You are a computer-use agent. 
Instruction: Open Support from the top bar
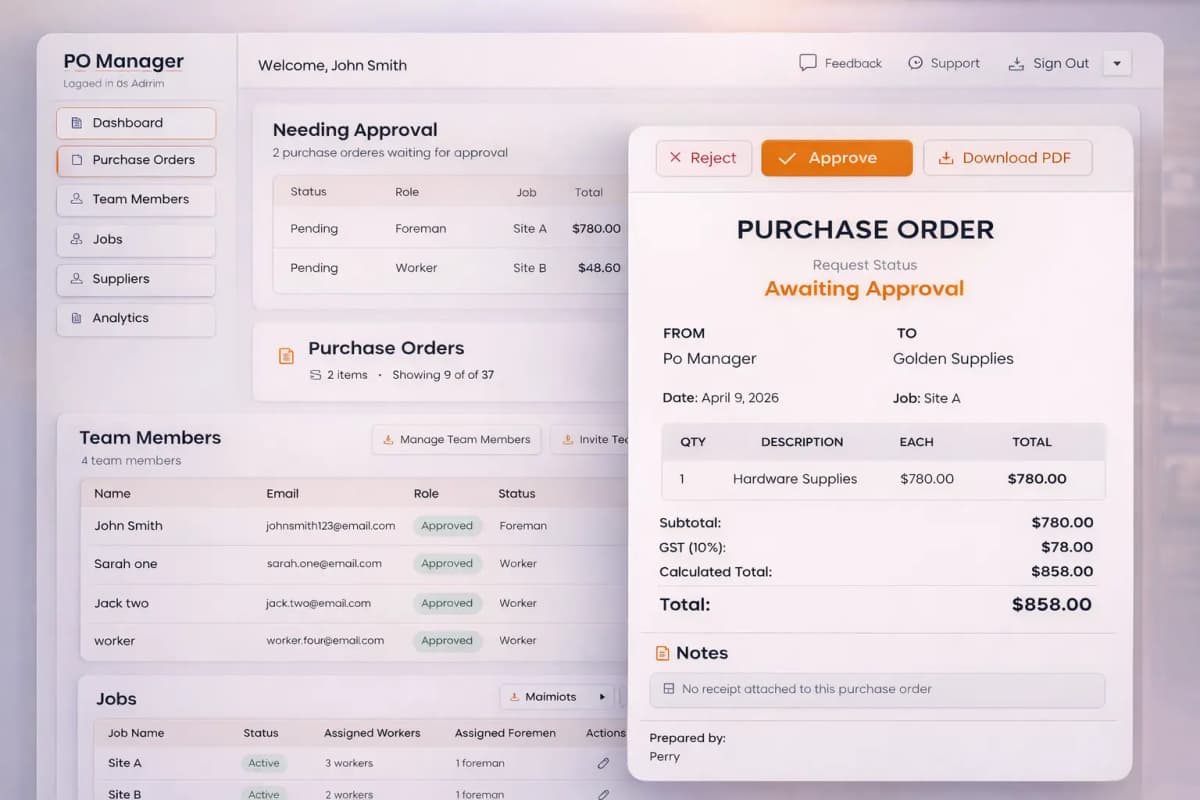[x=944, y=62]
